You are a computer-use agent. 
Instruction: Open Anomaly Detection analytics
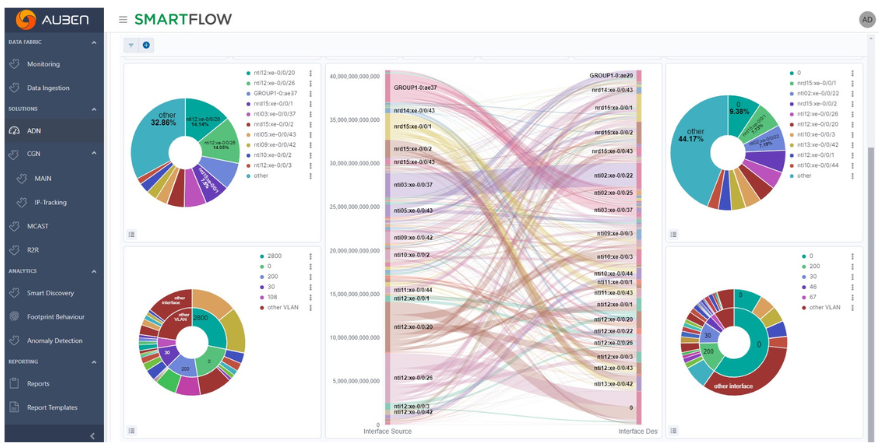(x=54, y=341)
